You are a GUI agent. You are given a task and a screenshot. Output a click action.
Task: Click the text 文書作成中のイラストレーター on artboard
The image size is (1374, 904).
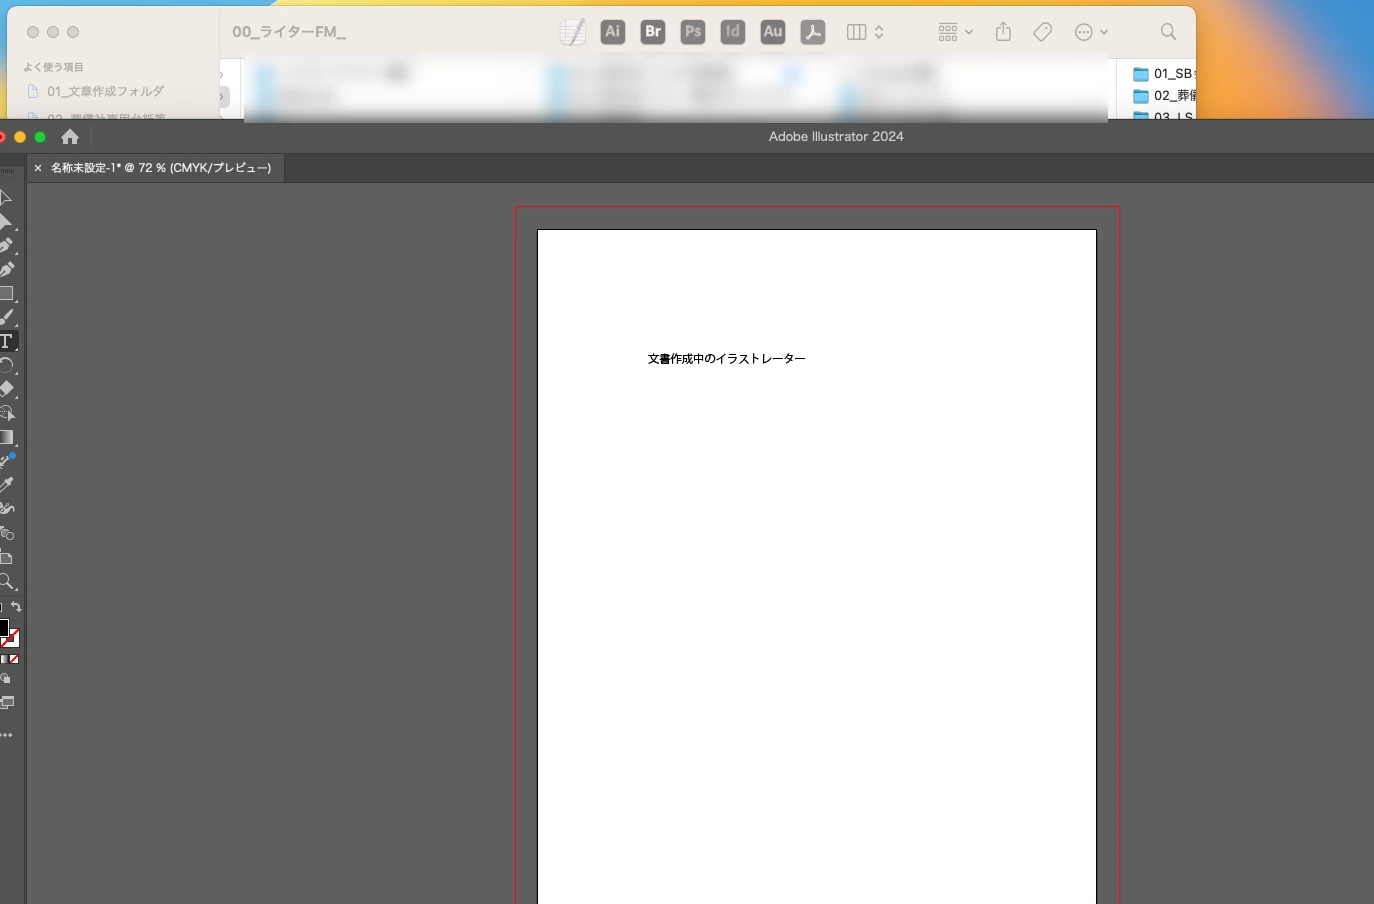coord(726,359)
